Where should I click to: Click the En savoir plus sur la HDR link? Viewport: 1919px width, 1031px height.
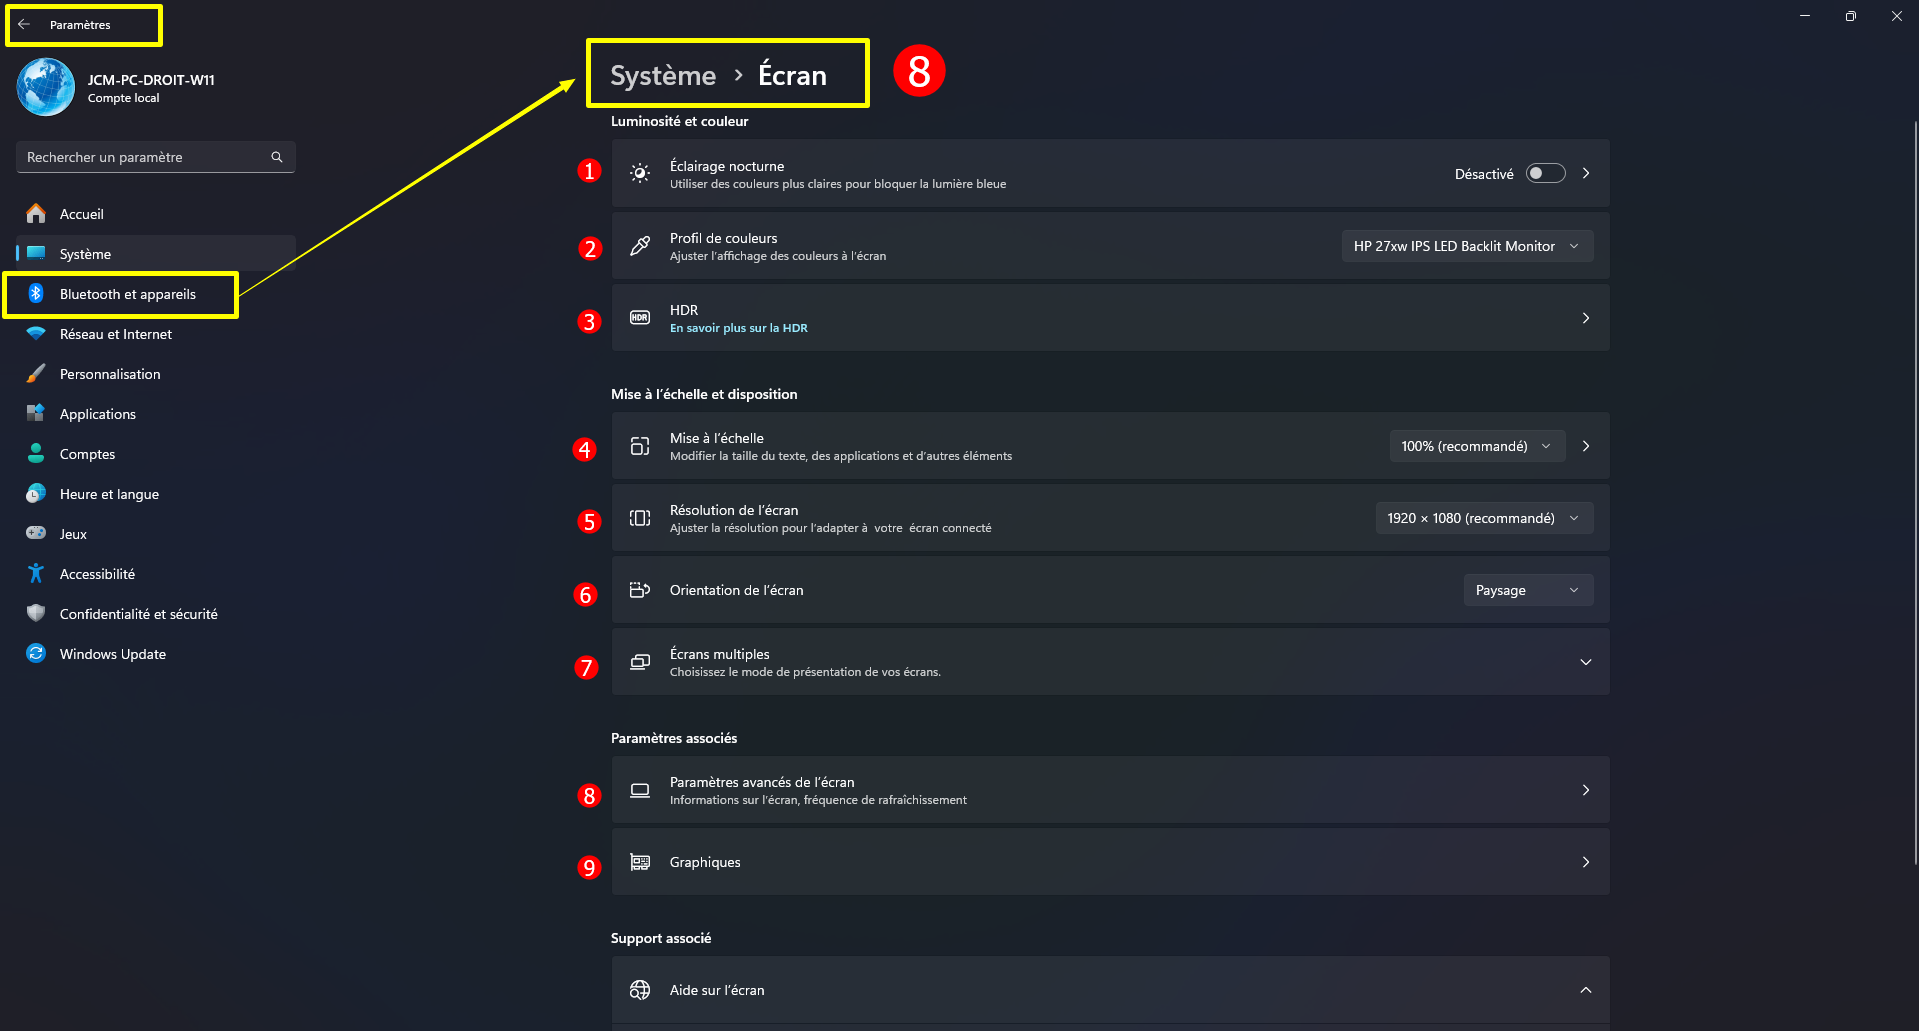738,328
